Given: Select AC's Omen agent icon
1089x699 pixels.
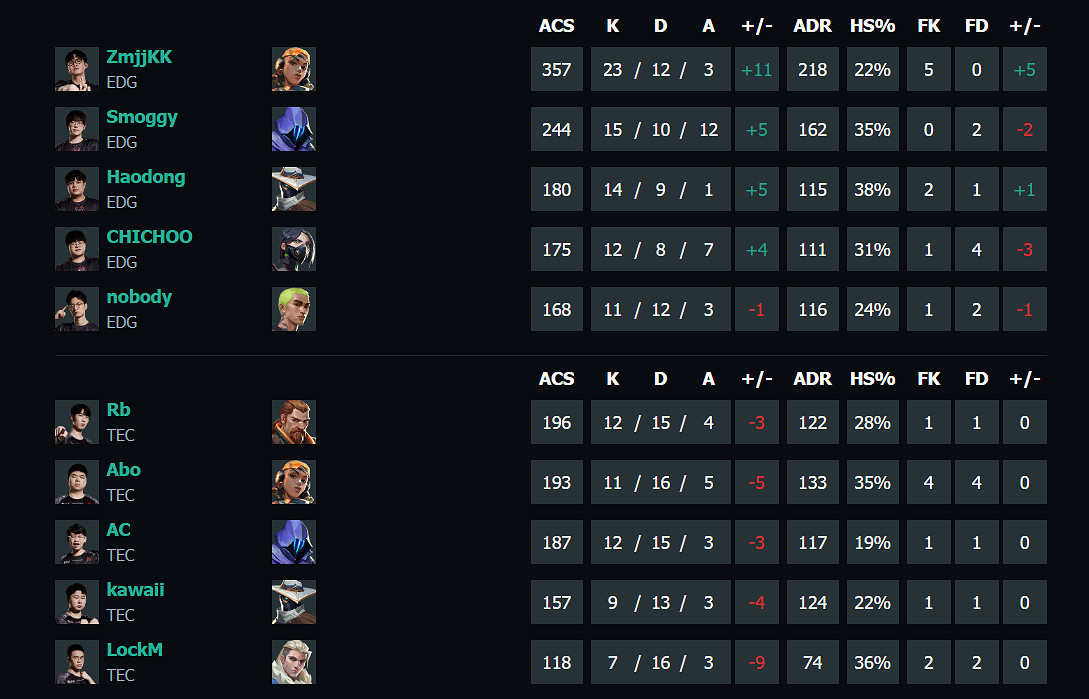Looking at the screenshot, I should coord(293,542).
